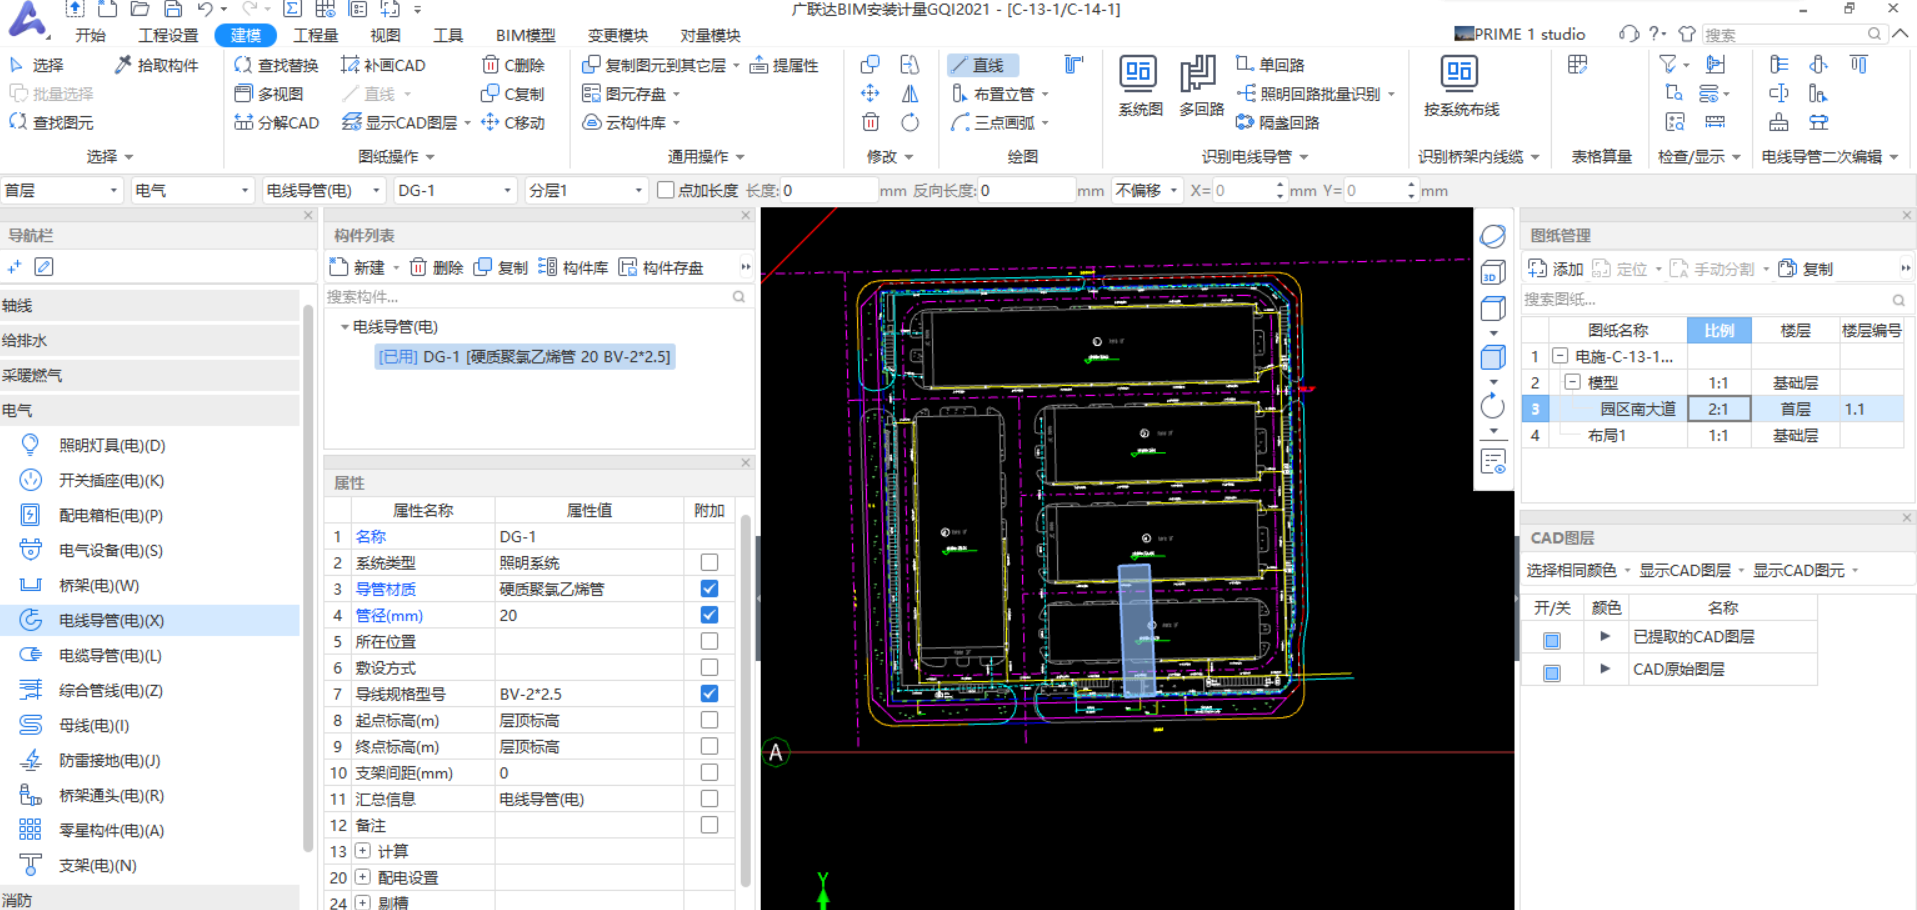Image resolution: width=1917 pixels, height=910 pixels.
Task: Click 构件库 in component list toolbar
Action: click(573, 268)
